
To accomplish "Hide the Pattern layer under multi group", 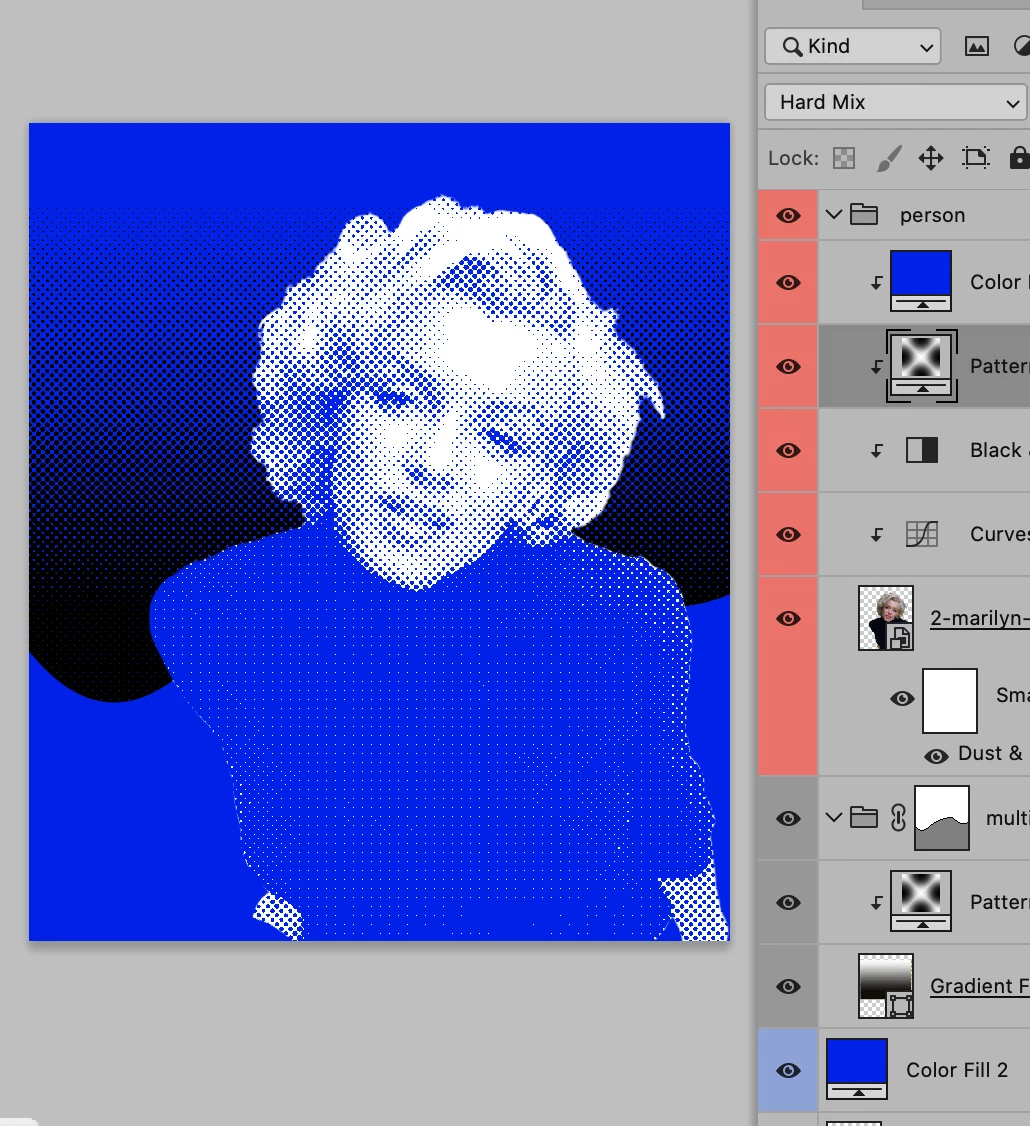I will 788,903.
